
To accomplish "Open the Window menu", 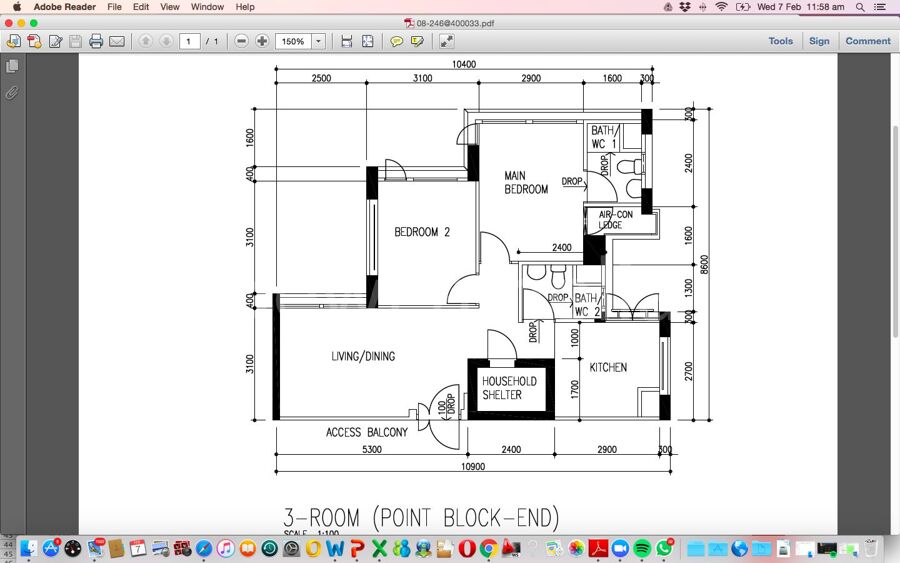I will click(207, 7).
